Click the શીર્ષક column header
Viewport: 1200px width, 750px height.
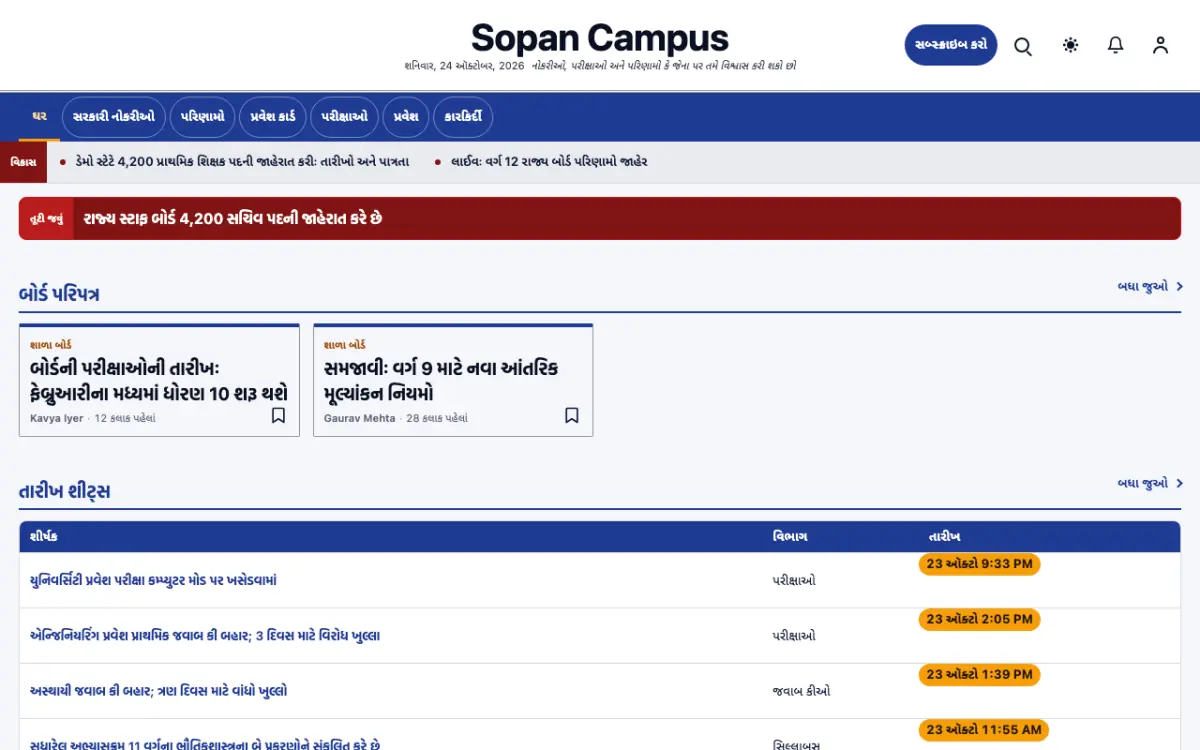(44, 537)
